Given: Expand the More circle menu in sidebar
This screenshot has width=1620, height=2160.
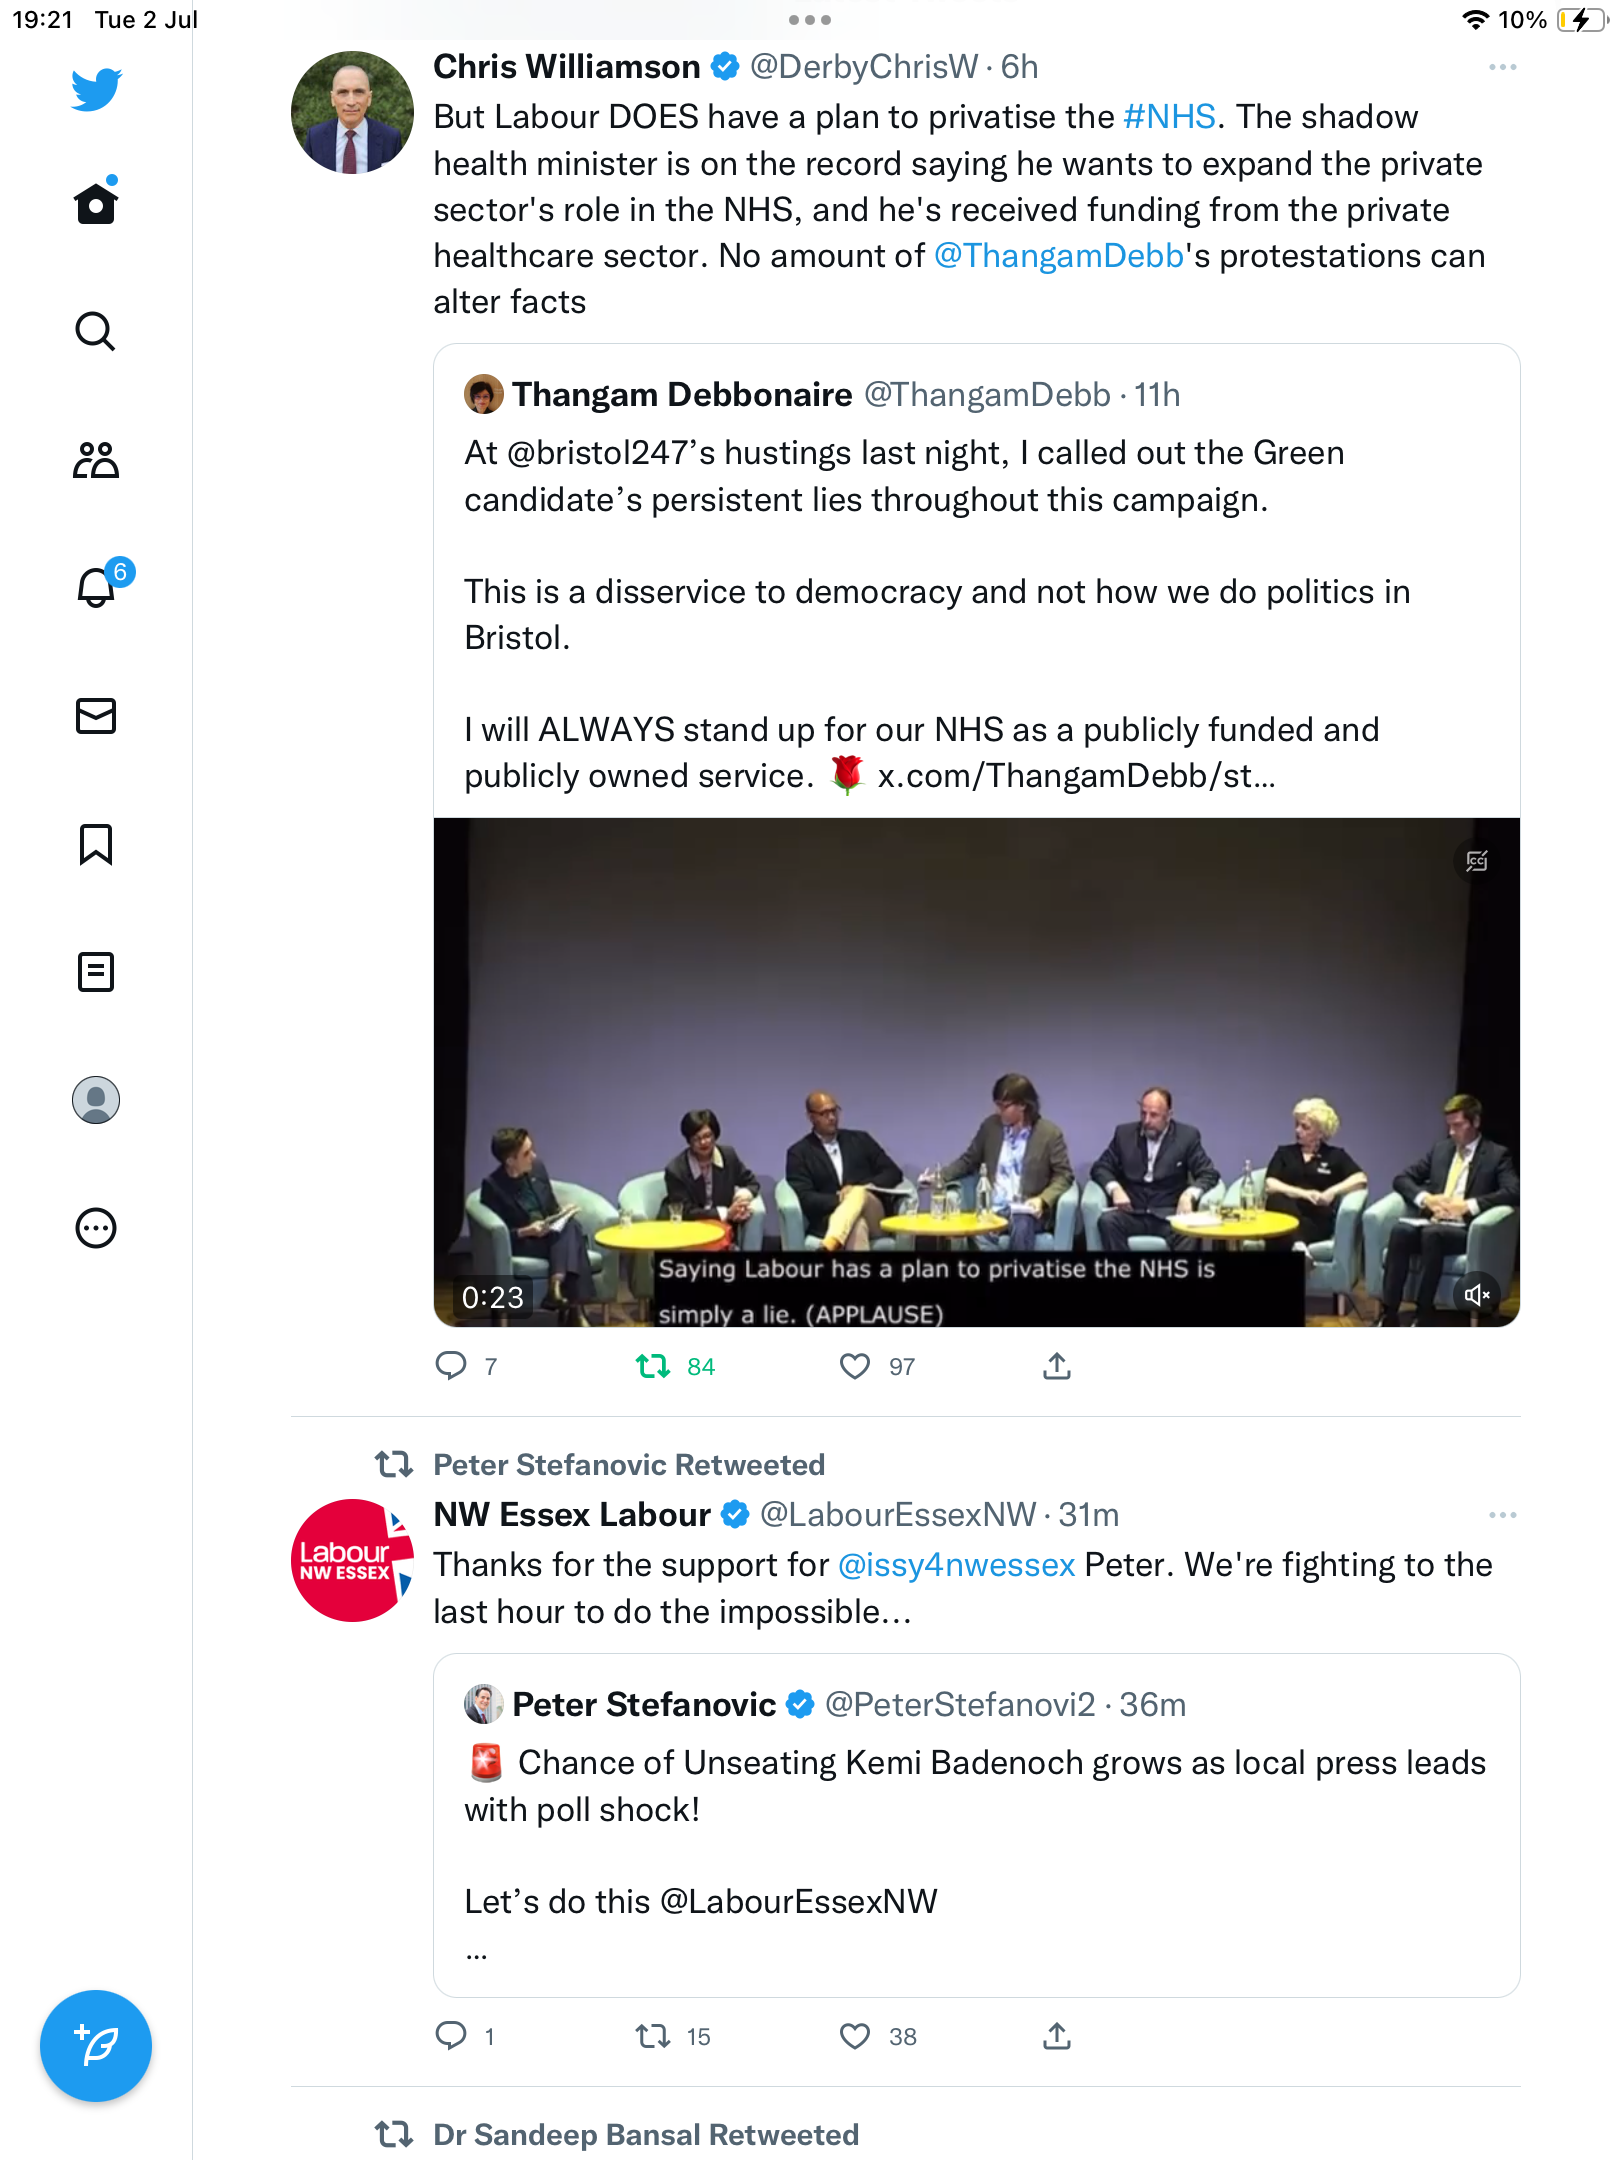Looking at the screenshot, I should pos(96,1228).
